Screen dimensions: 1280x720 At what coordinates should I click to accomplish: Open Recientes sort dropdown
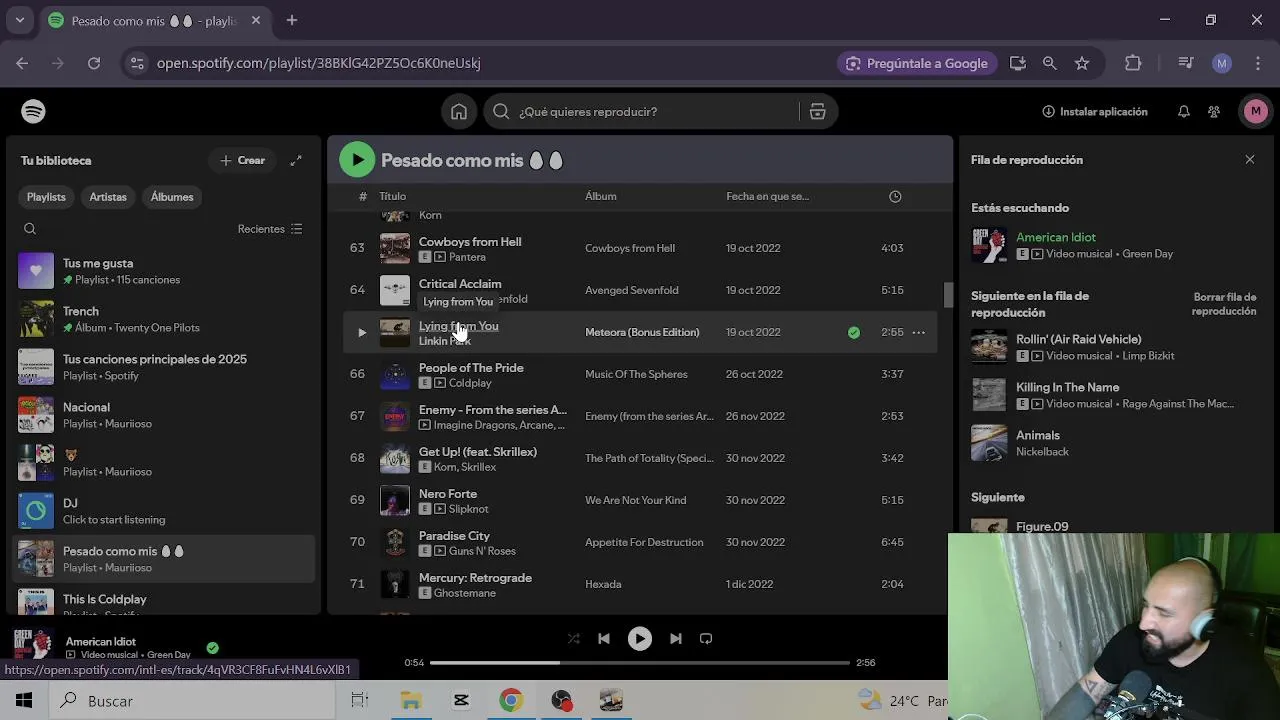coord(270,229)
